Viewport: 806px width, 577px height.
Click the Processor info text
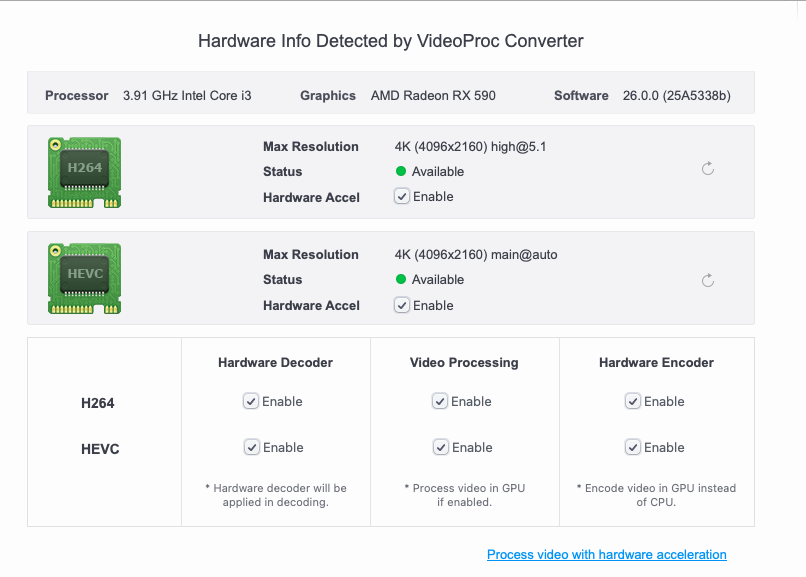[x=187, y=96]
